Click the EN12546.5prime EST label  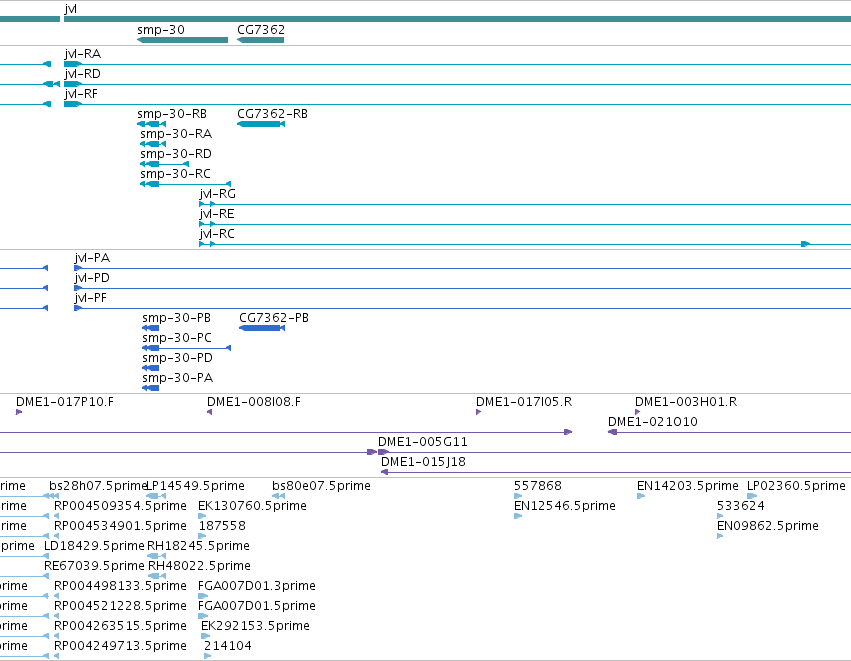(x=565, y=506)
